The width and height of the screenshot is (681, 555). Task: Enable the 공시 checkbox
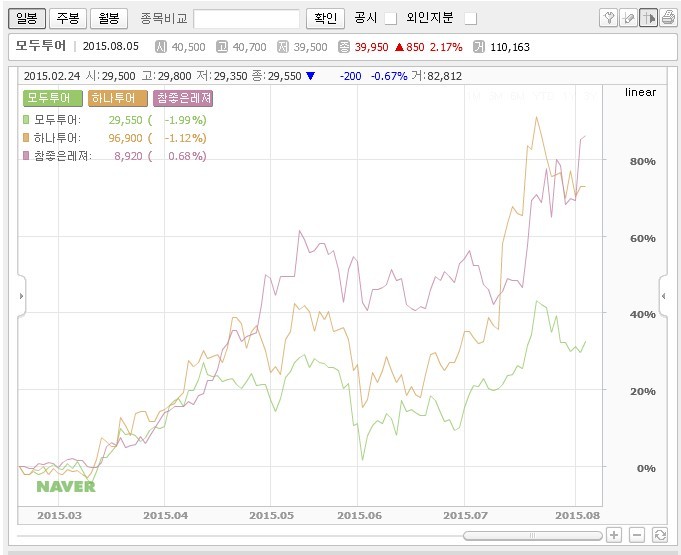pos(391,18)
